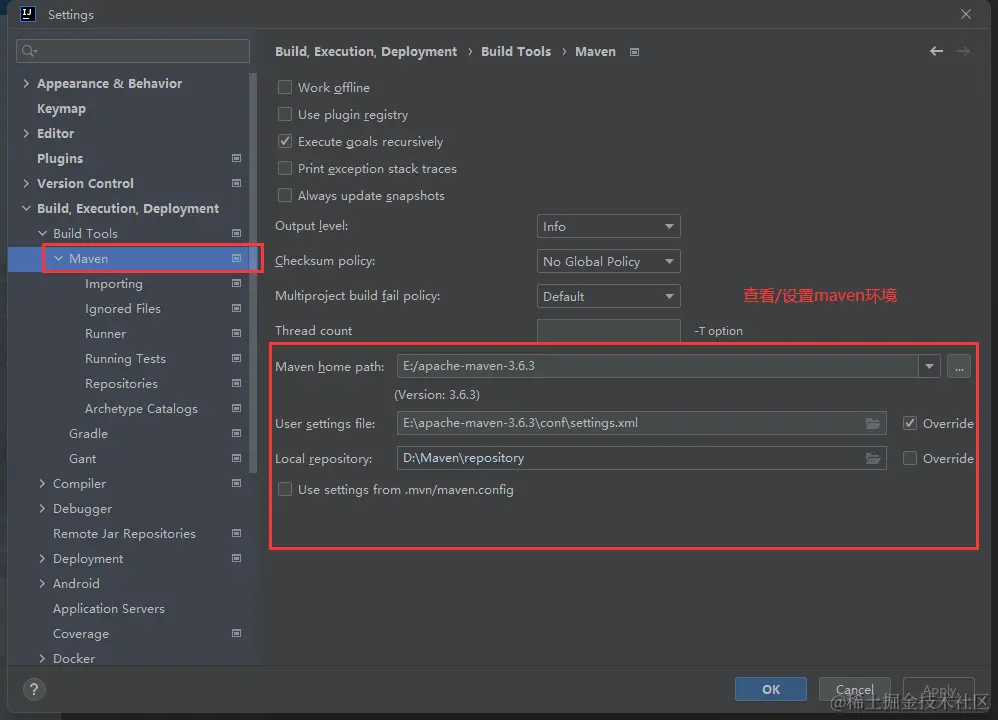Screen dimensions: 998x720
Task: Click the Thread count input field
Action: click(x=608, y=330)
